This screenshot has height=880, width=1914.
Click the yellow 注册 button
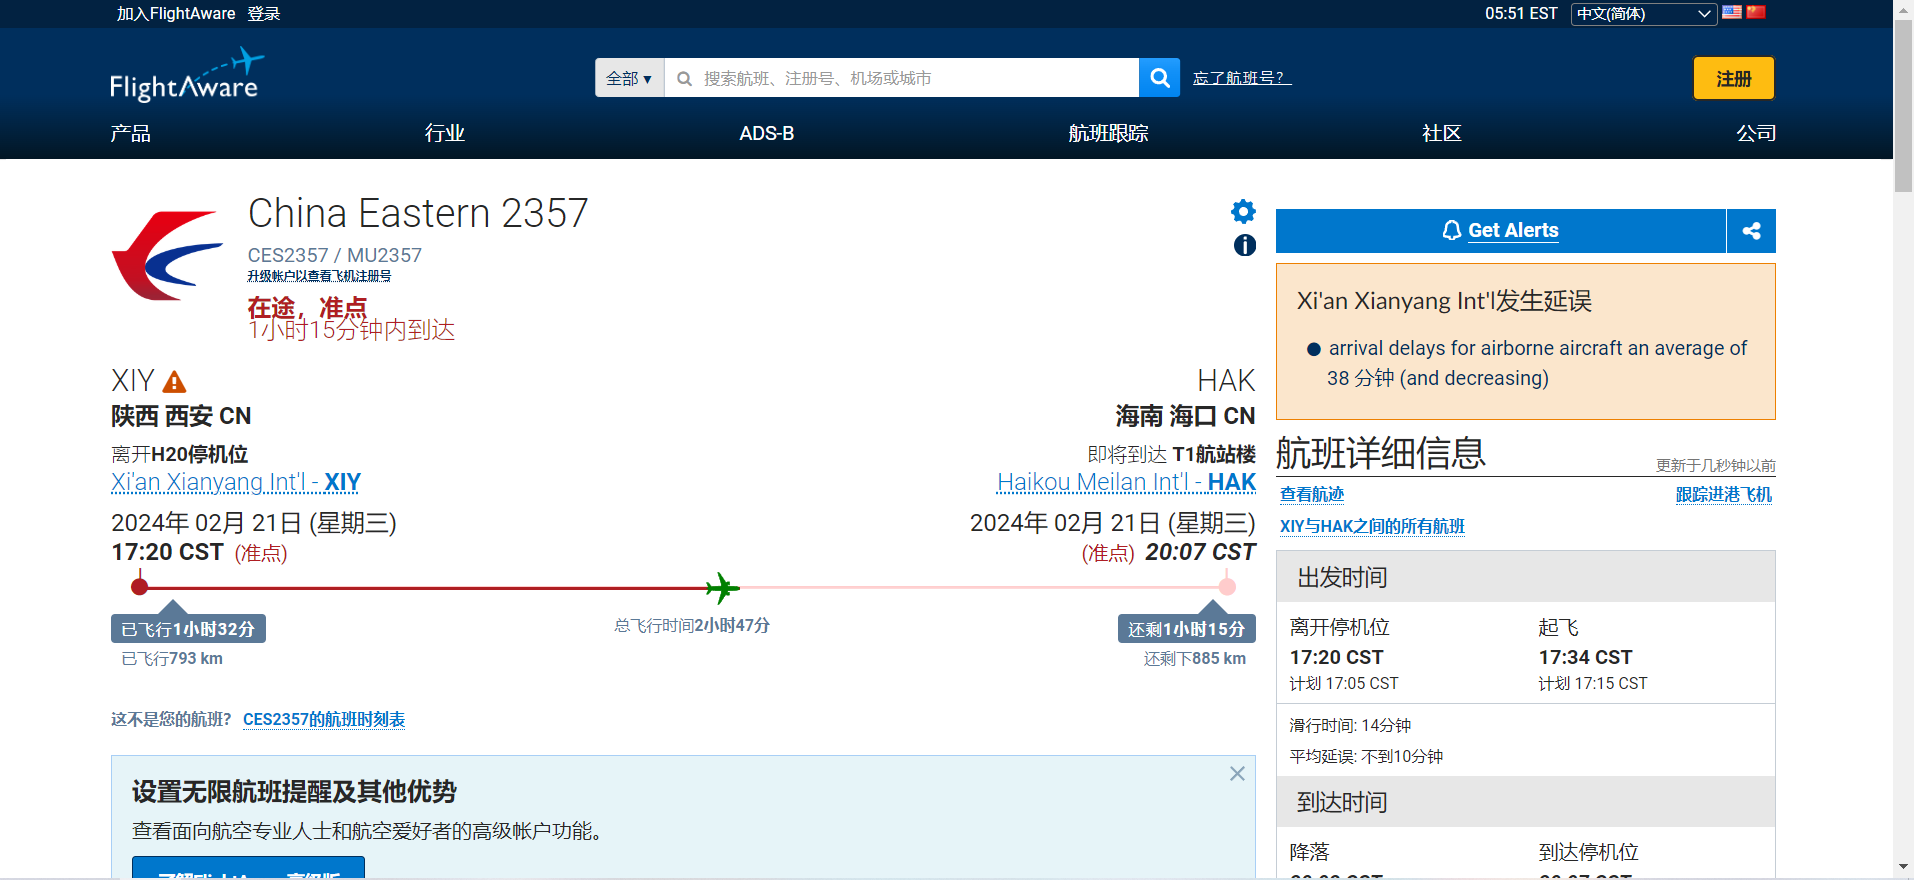click(1733, 78)
